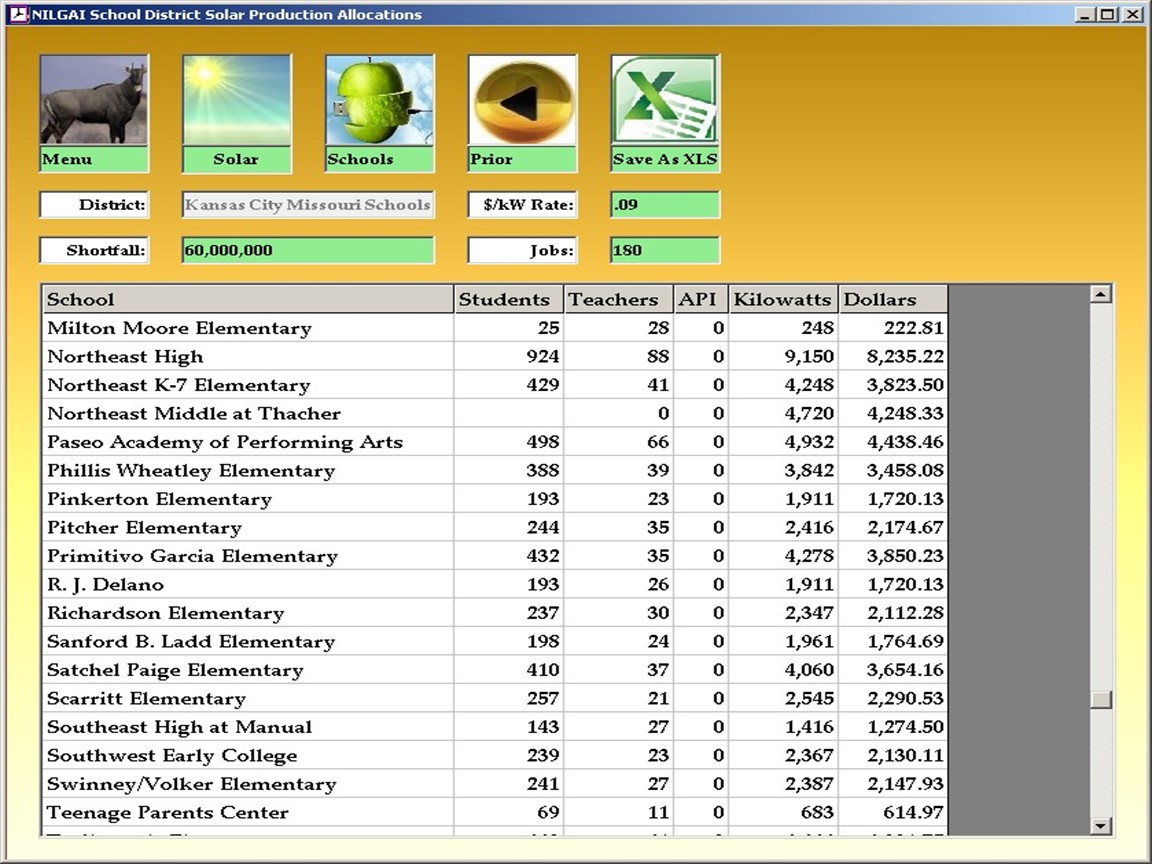Click kilowatts value 683

783,813
